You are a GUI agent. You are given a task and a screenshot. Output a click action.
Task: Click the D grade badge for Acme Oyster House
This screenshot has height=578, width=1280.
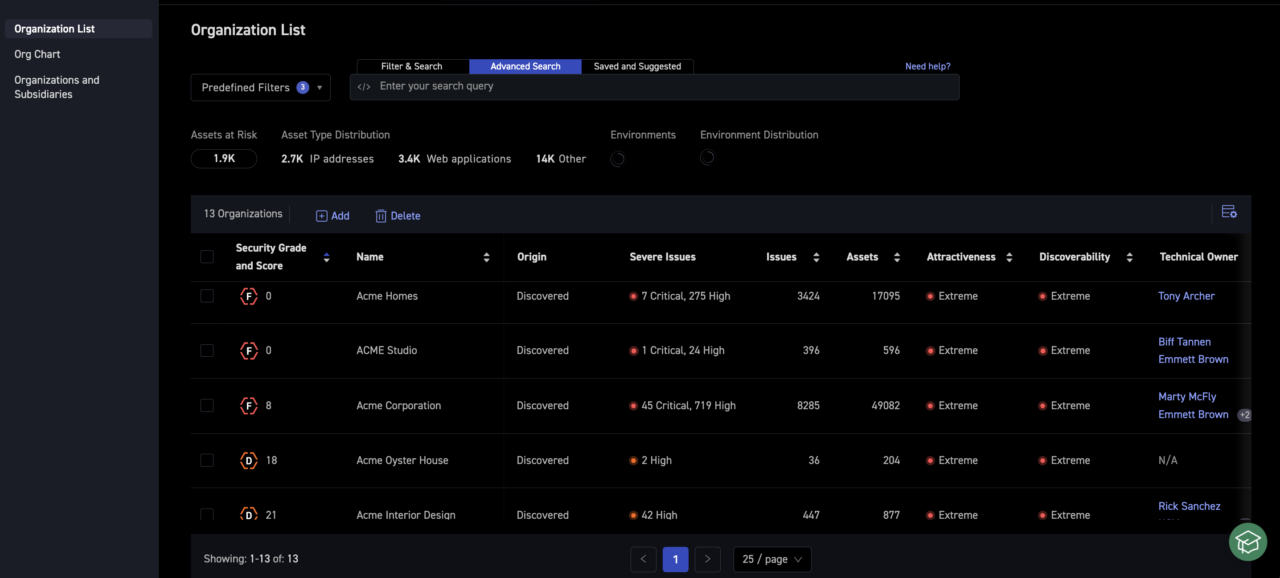(x=249, y=461)
